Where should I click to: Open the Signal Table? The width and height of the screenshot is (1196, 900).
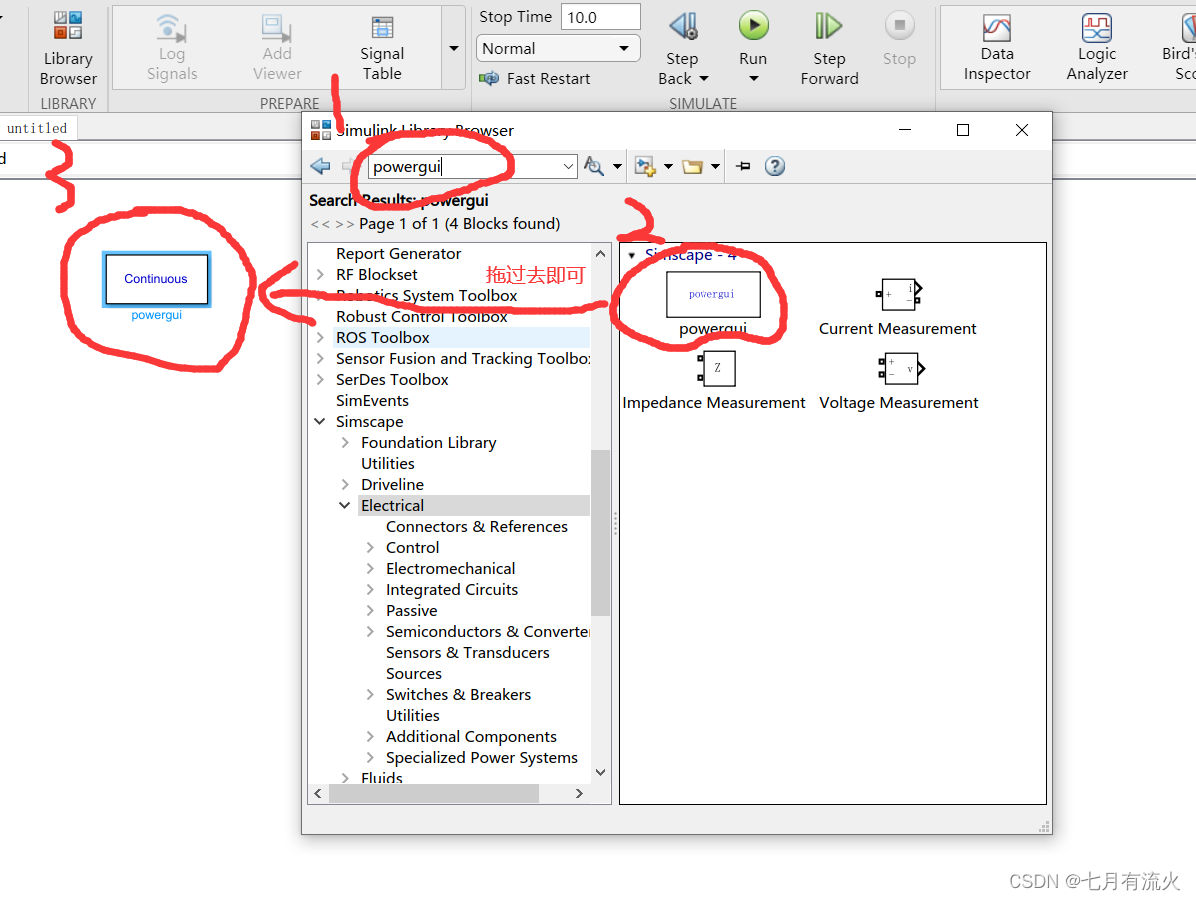click(382, 47)
